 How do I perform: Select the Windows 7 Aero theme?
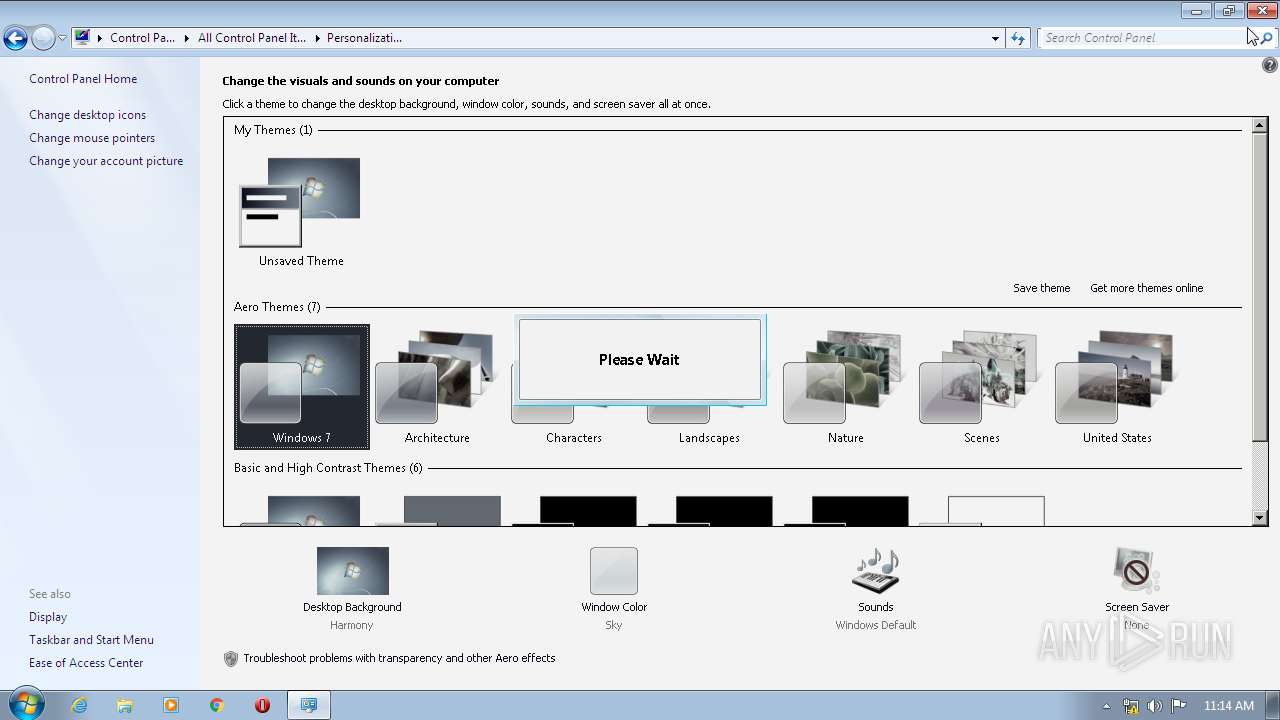pyautogui.click(x=302, y=386)
